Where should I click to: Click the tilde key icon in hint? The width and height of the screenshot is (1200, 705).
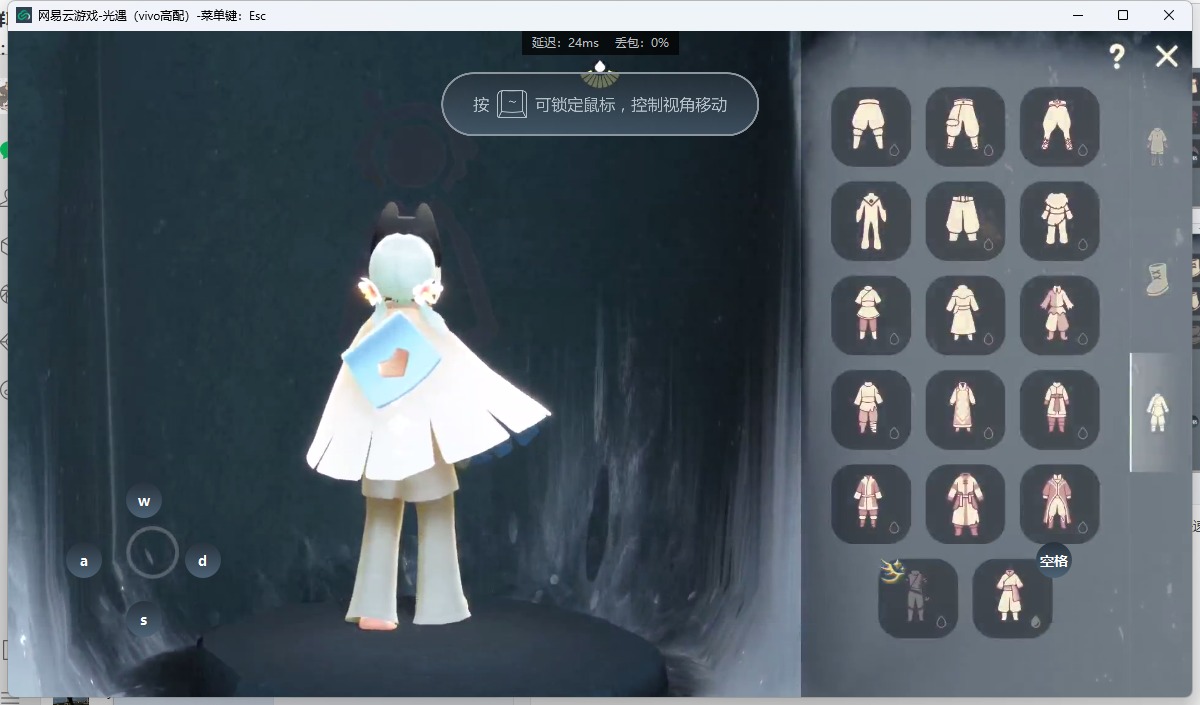[512, 104]
